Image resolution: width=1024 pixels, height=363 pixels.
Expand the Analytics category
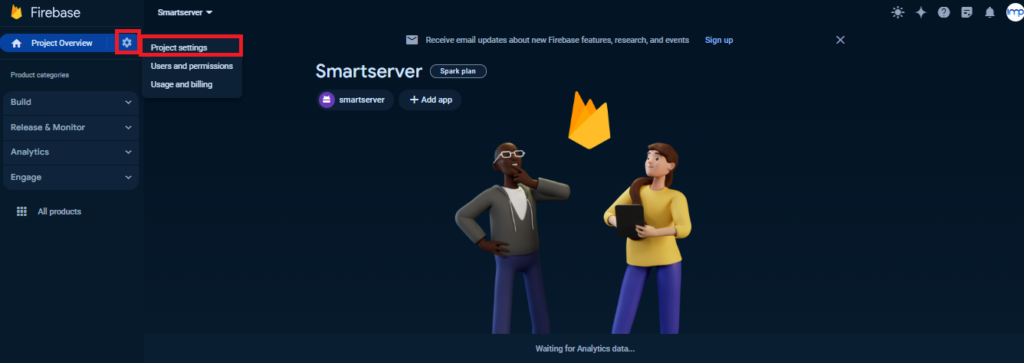pos(71,152)
